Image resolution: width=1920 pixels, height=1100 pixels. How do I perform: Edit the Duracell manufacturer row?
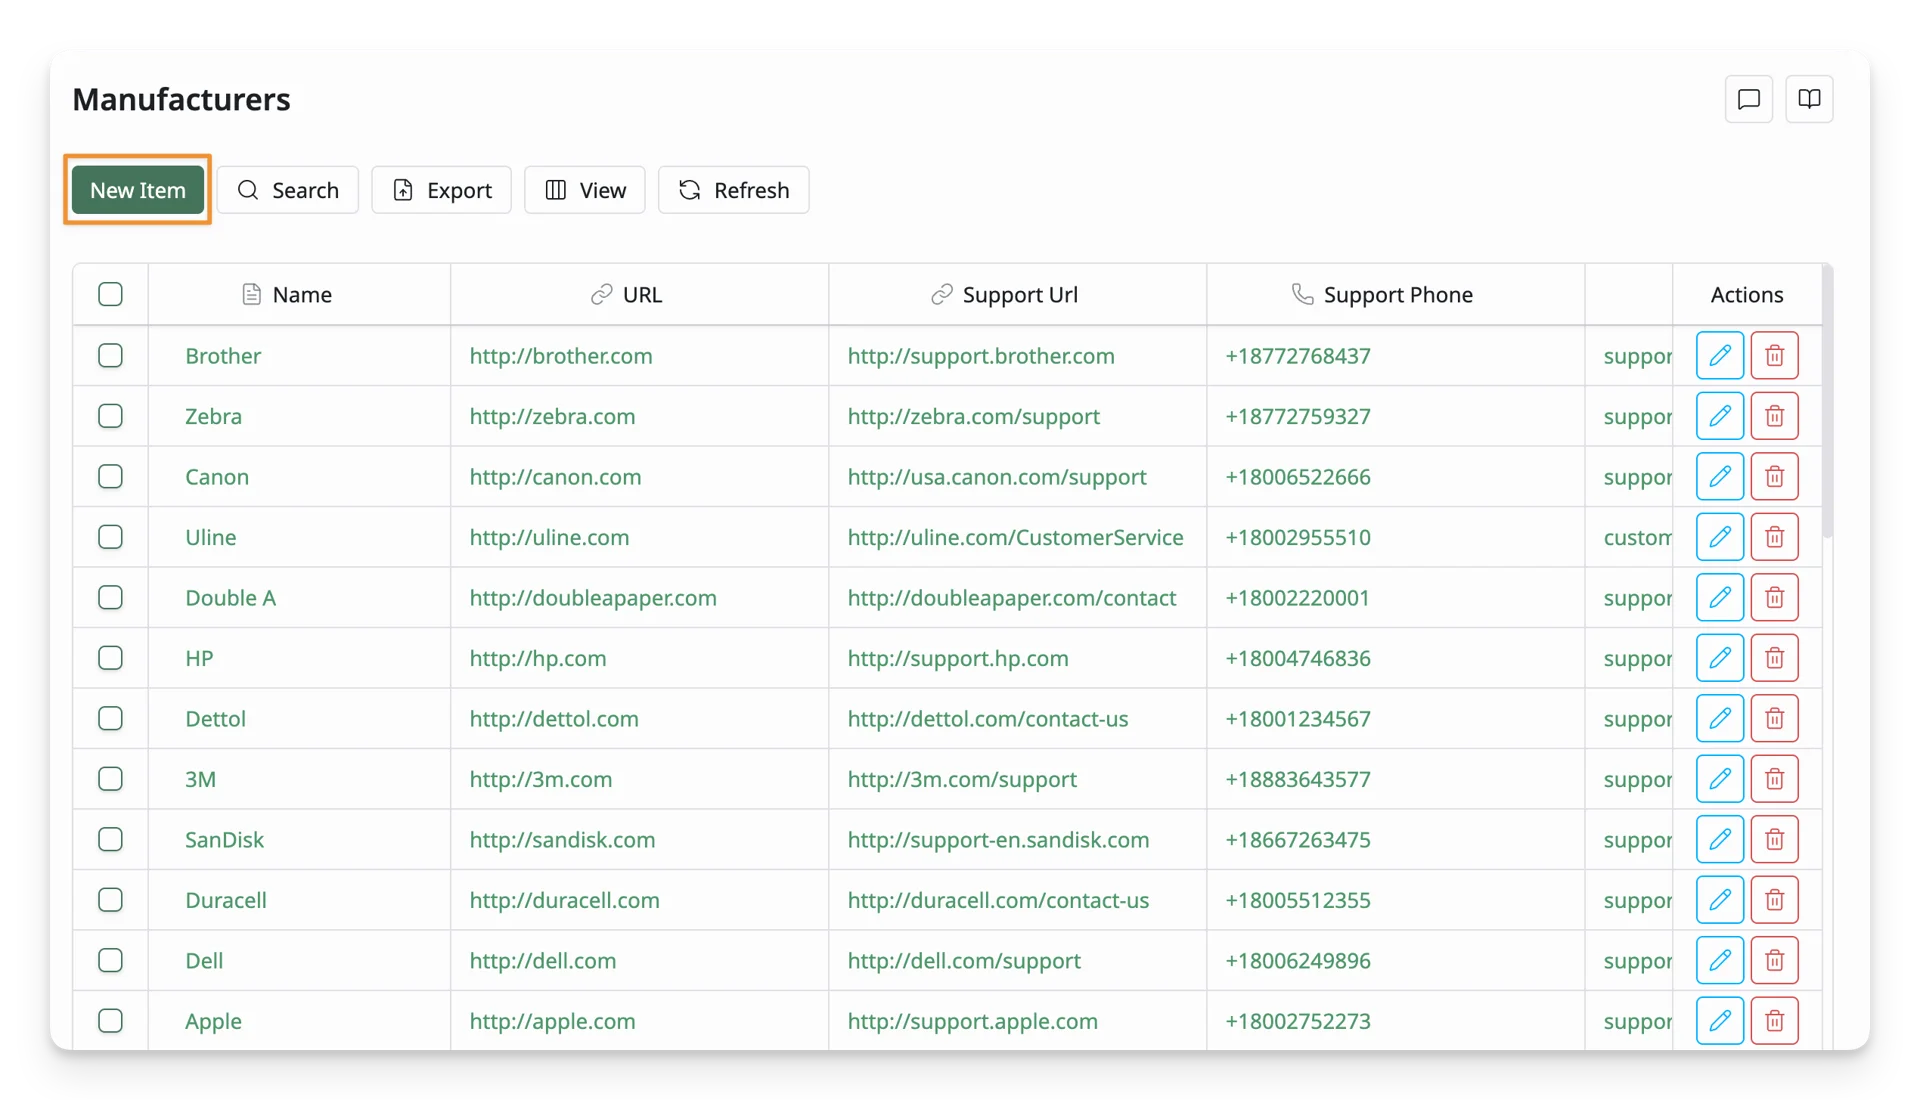[1720, 900]
